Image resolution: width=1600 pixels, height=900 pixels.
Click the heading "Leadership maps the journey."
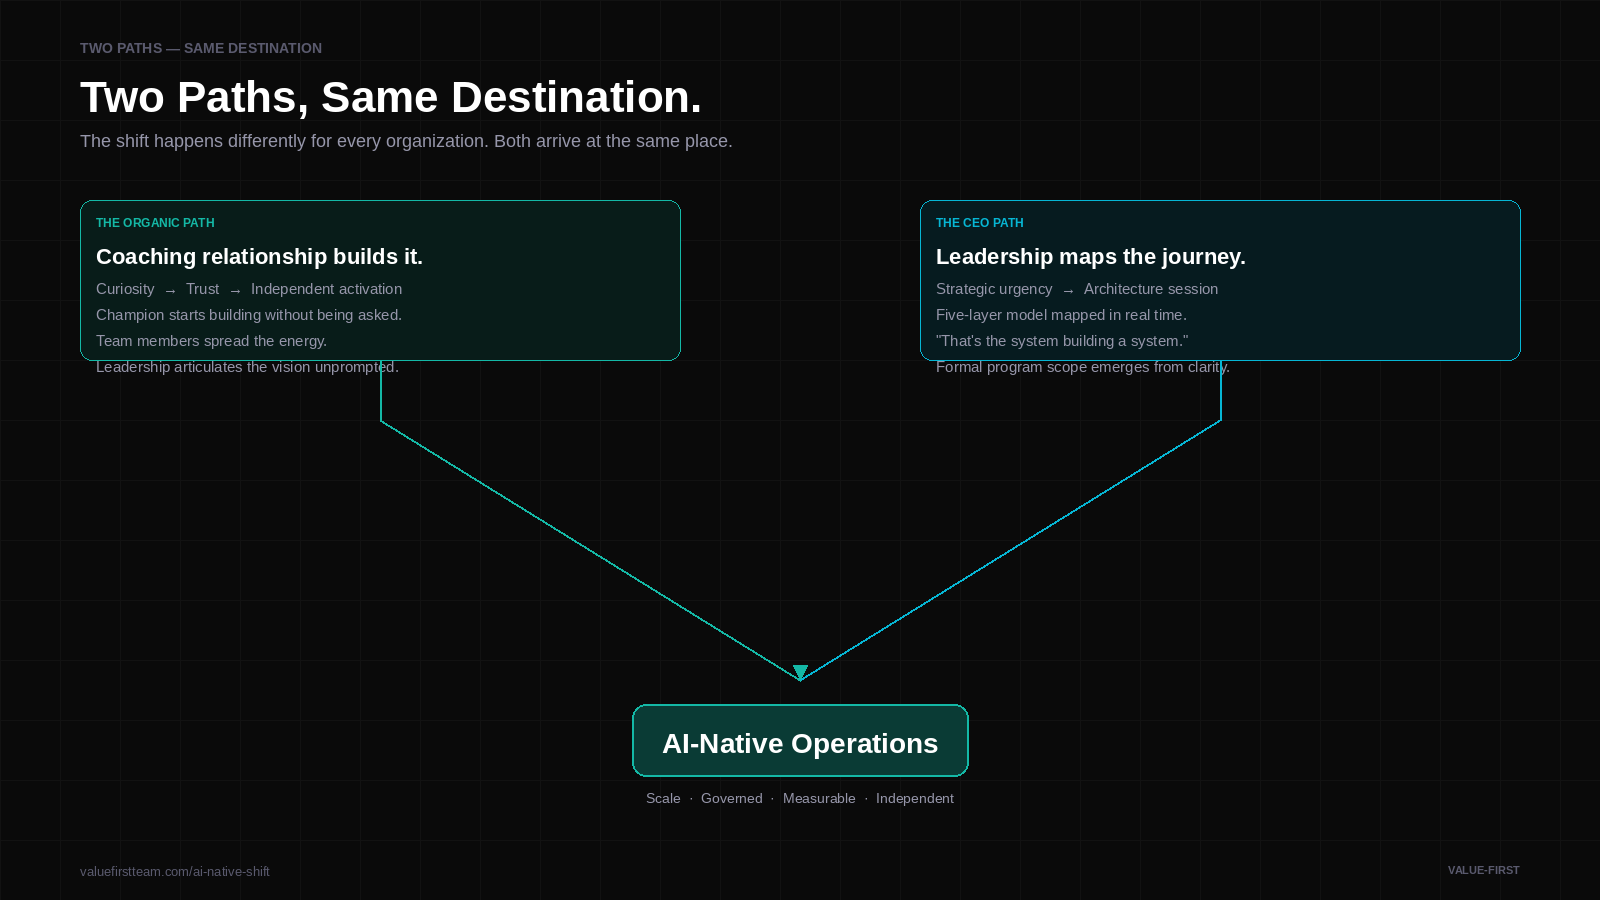[x=1090, y=257]
